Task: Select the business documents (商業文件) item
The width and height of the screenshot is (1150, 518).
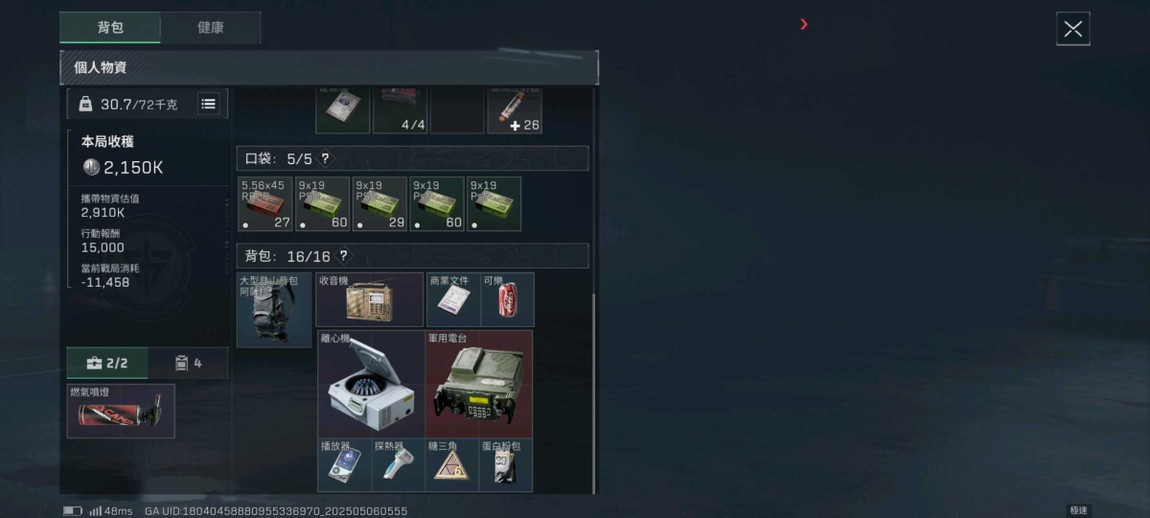Action: click(x=453, y=299)
